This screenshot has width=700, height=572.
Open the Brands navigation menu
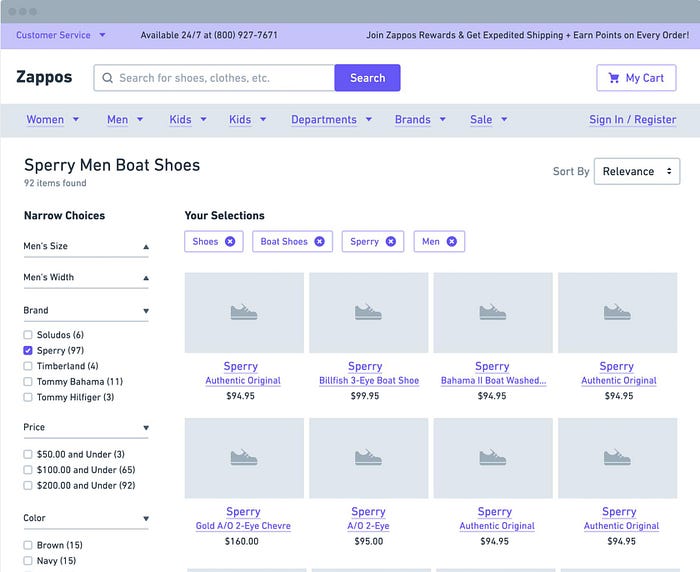(x=420, y=120)
